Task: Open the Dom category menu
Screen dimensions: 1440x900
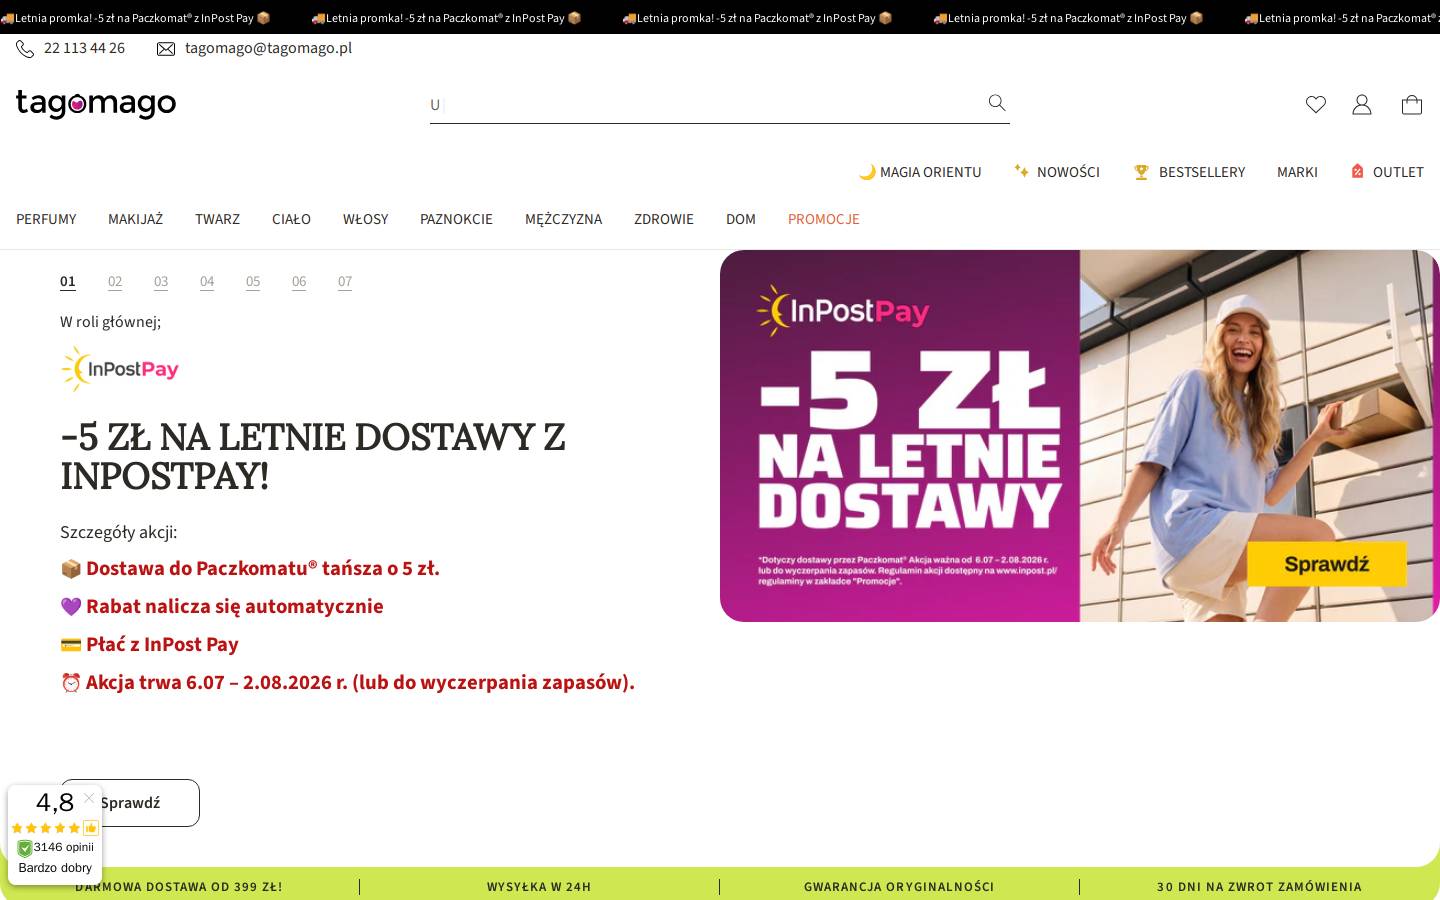Action: click(x=741, y=219)
